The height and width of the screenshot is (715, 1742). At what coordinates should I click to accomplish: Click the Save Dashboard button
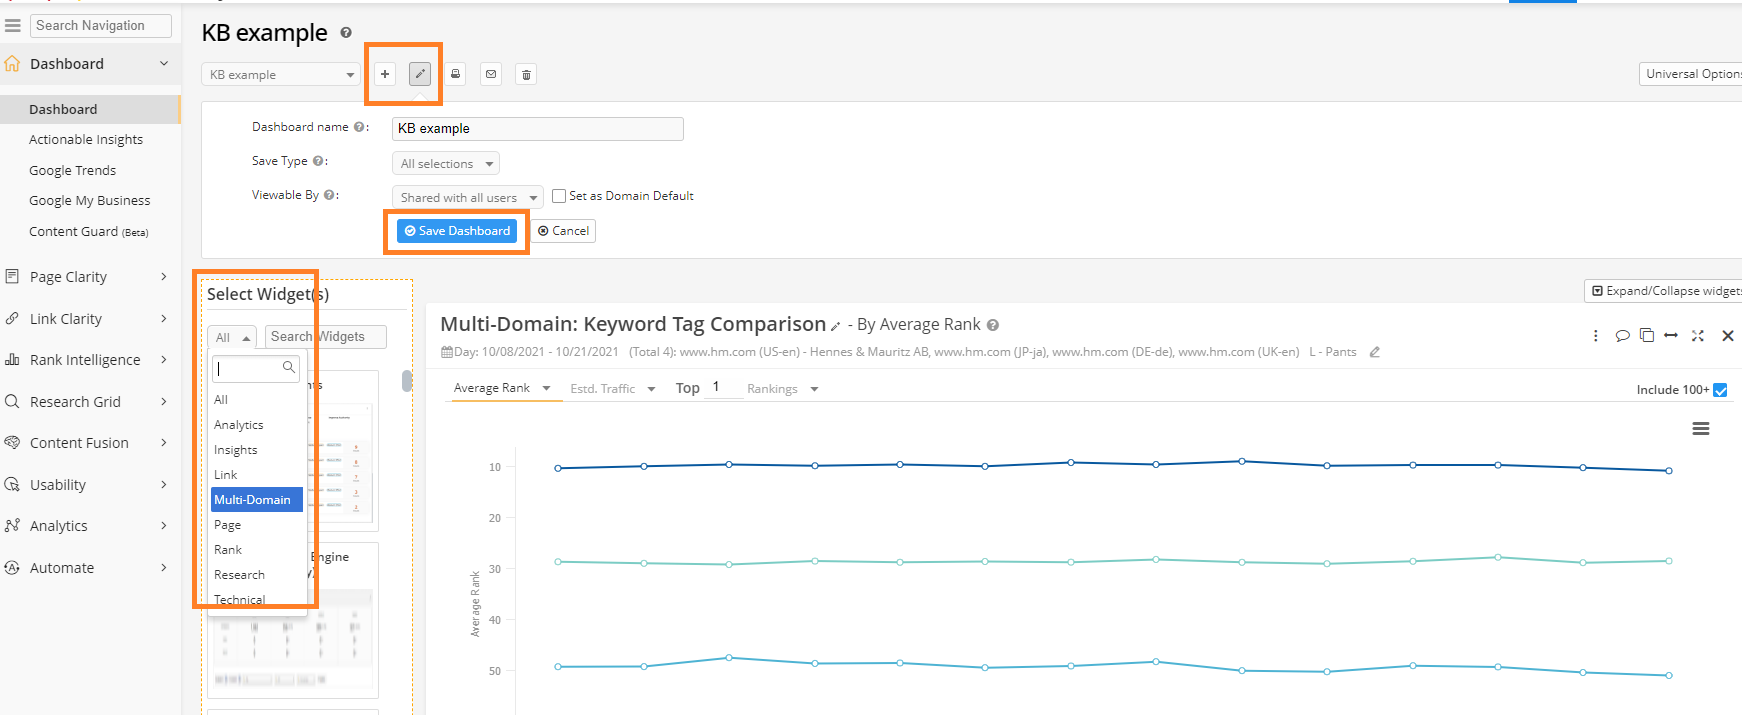[457, 231]
